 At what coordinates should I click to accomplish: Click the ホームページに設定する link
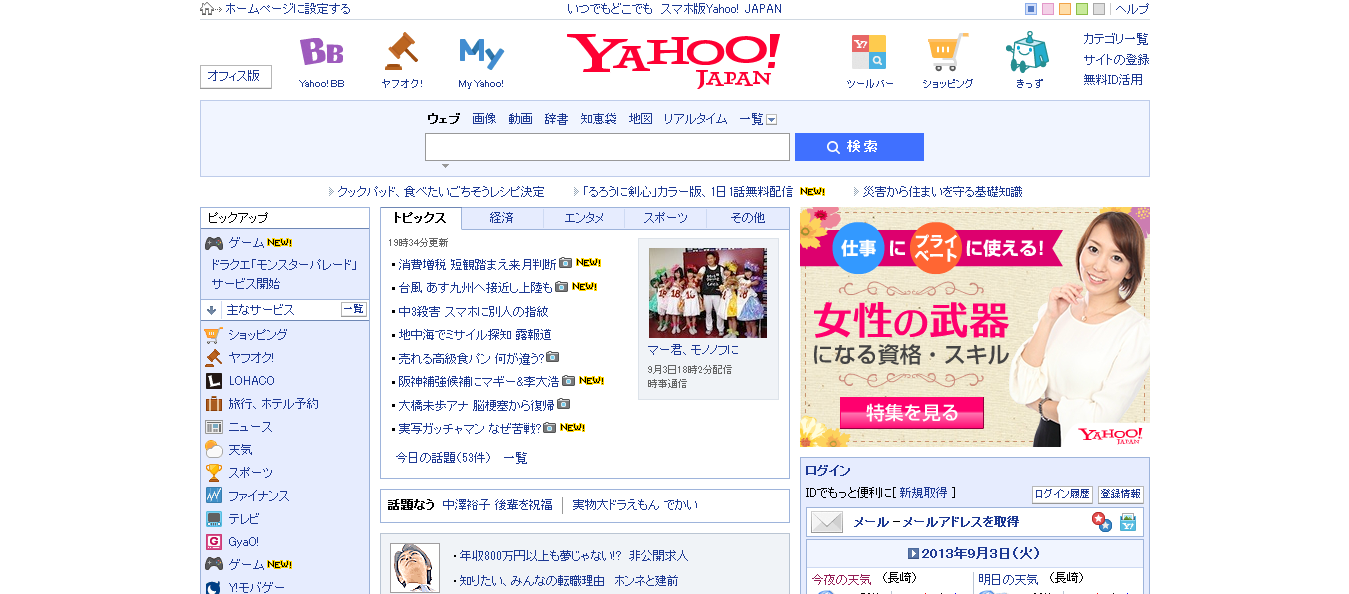(288, 9)
